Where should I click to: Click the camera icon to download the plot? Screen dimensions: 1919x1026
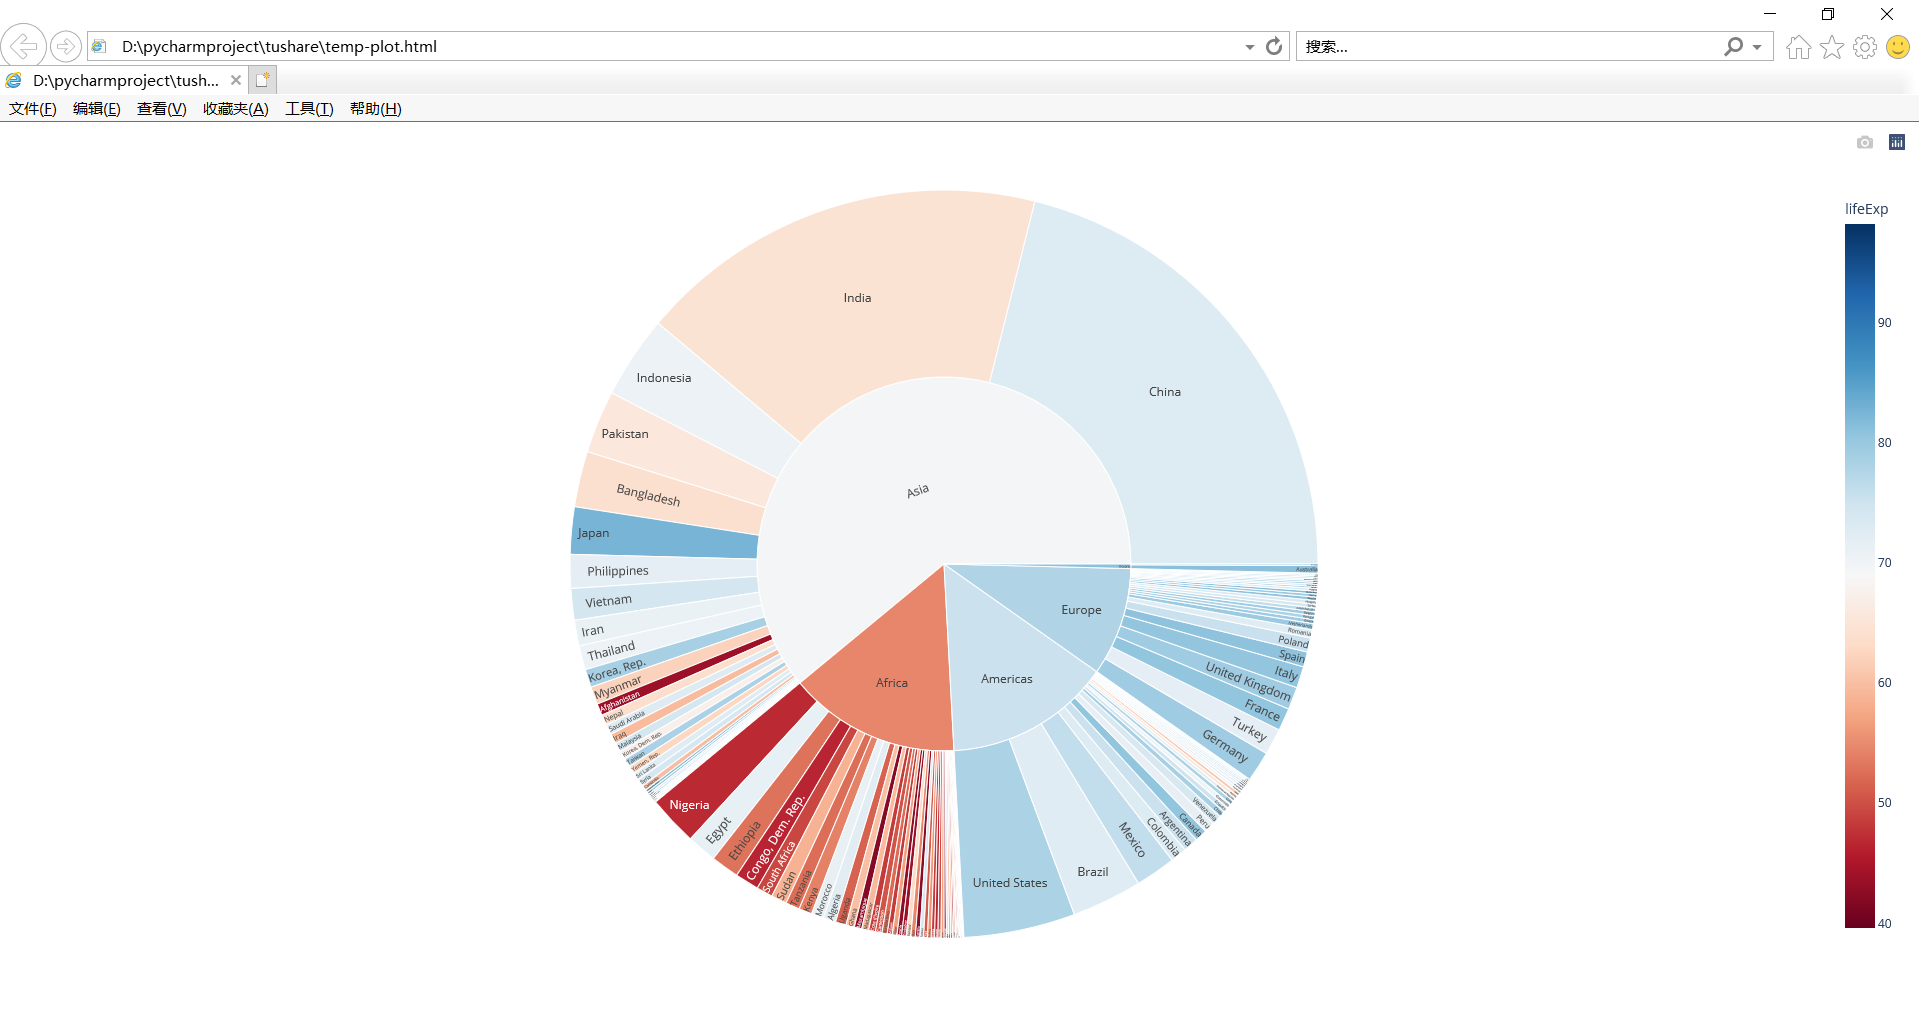pos(1864,142)
